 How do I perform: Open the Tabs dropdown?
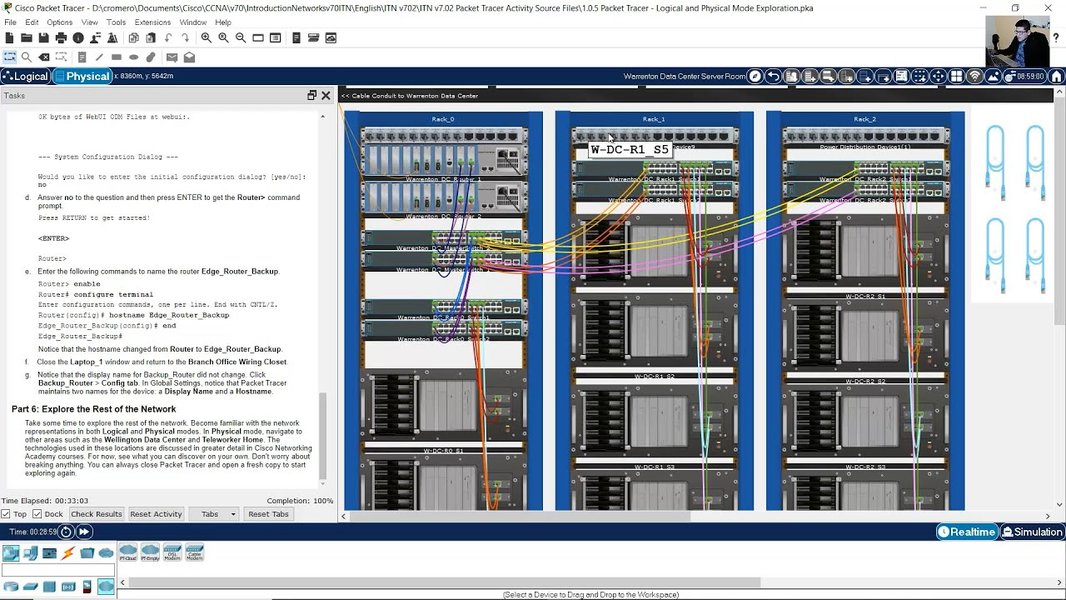pyautogui.click(x=213, y=514)
